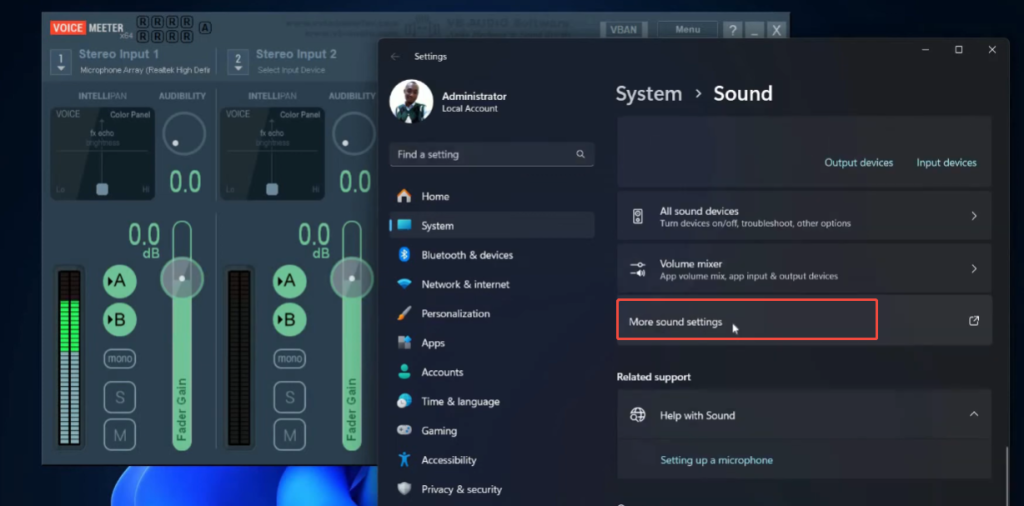The height and width of the screenshot is (506, 1024).
Task: Click the Apps icon in sidebar
Action: [404, 342]
